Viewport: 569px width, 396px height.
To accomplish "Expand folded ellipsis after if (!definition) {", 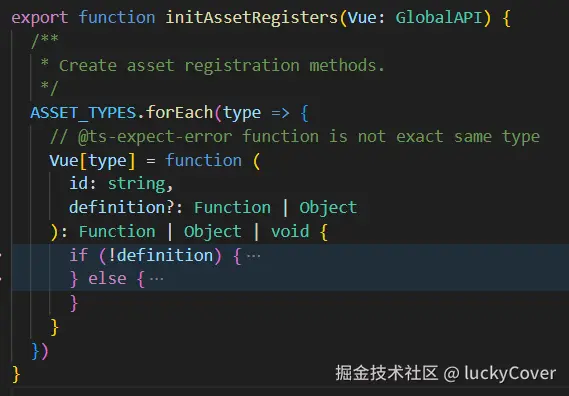I will 253,256.
